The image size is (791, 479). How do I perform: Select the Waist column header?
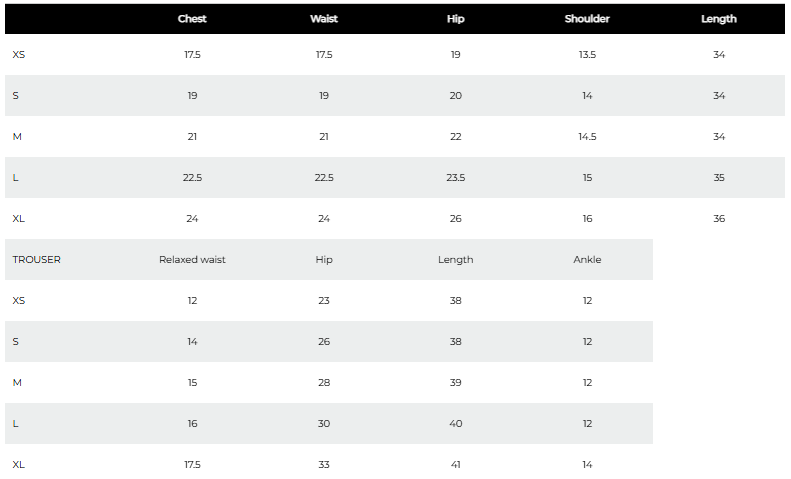[x=324, y=19]
